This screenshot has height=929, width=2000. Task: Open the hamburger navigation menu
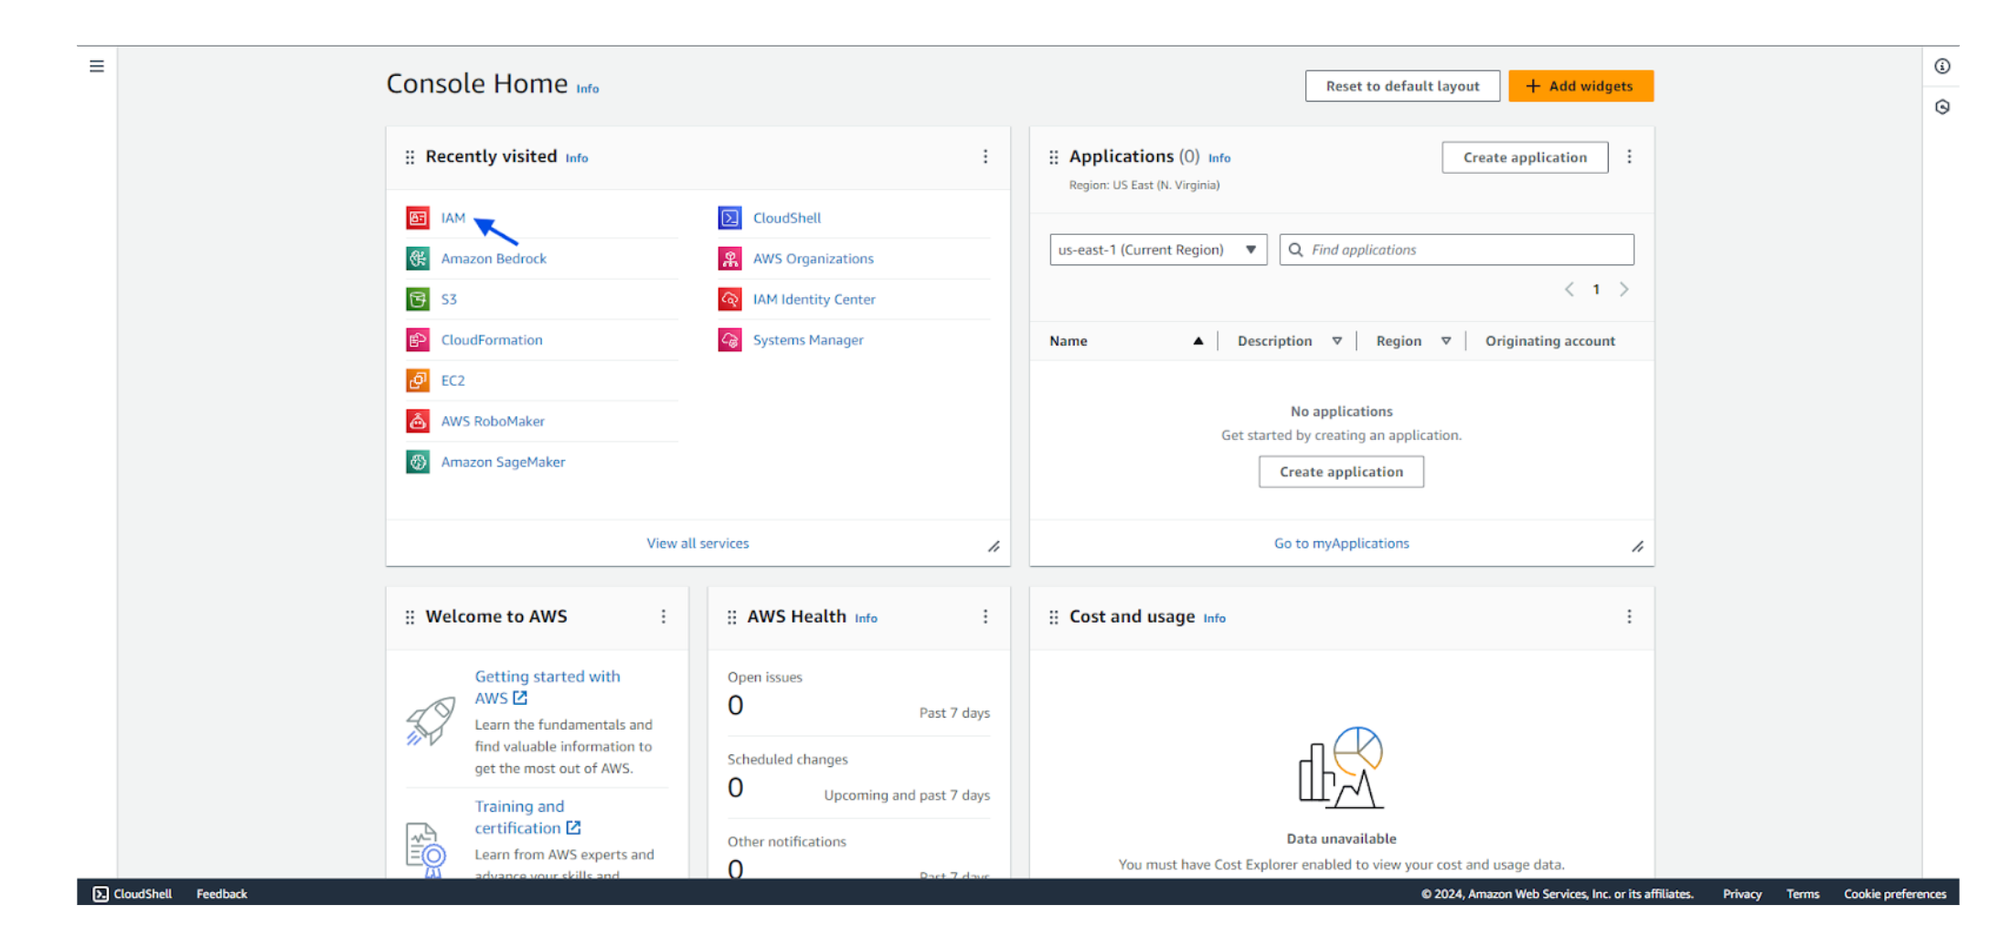click(96, 66)
